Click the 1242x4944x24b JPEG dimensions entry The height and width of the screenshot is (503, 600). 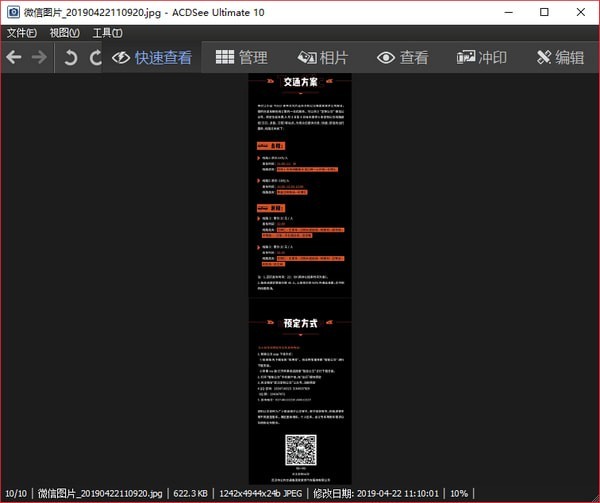click(261, 493)
